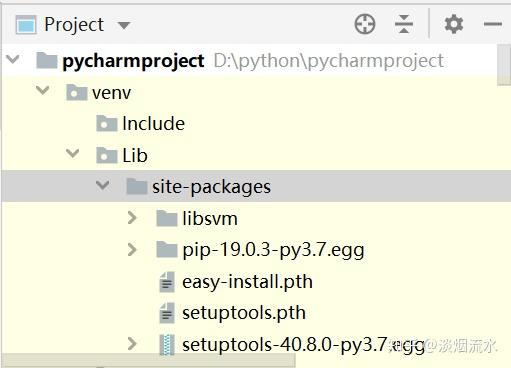Collapse the venv folder chevron
The width and height of the screenshot is (511, 368).
point(43,90)
